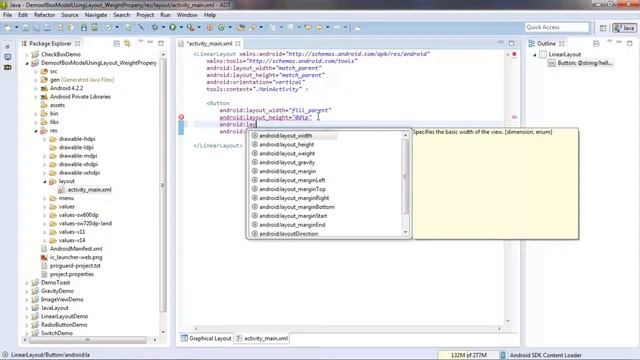Open the File menu

coord(7,15)
